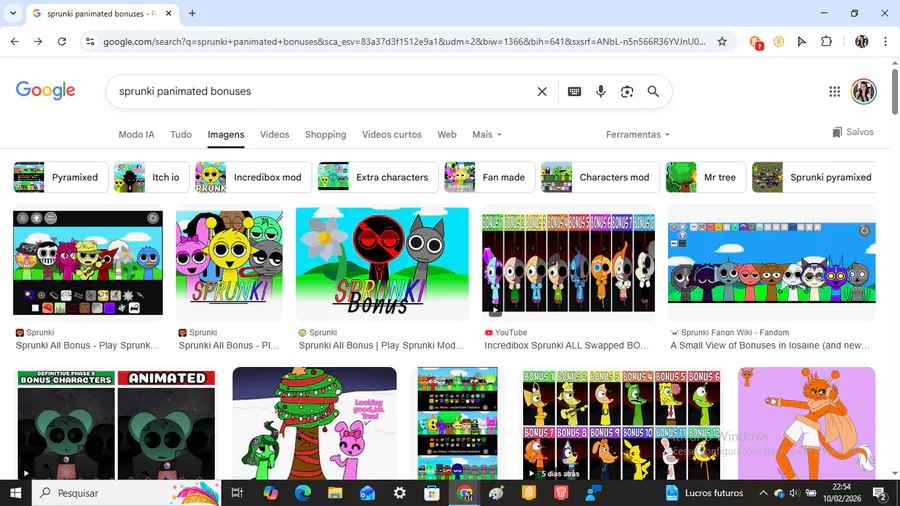This screenshot has width=900, height=506.
Task: Launch Microsoft Edge from the taskbar
Action: pos(302,493)
